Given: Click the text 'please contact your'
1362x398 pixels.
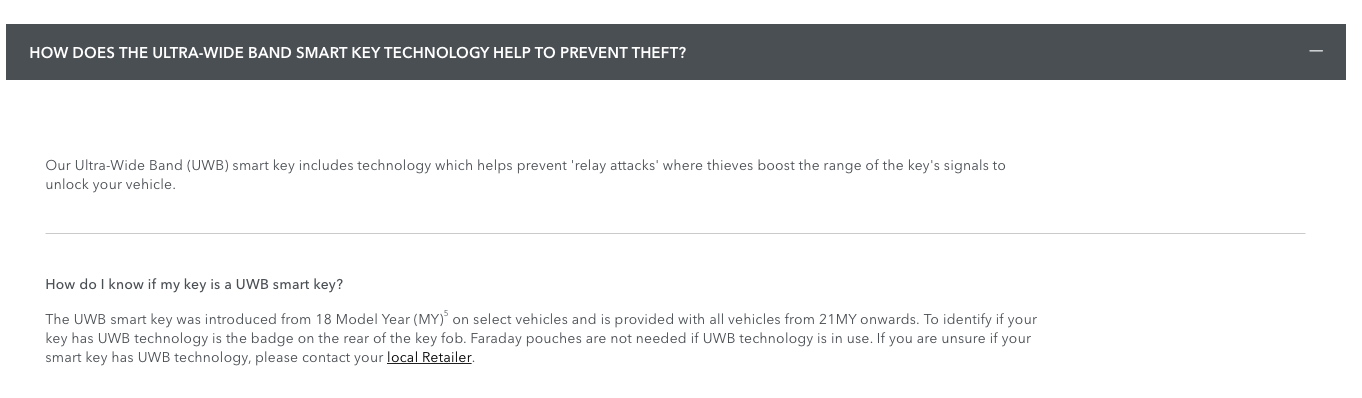Looking at the screenshot, I should (318, 357).
